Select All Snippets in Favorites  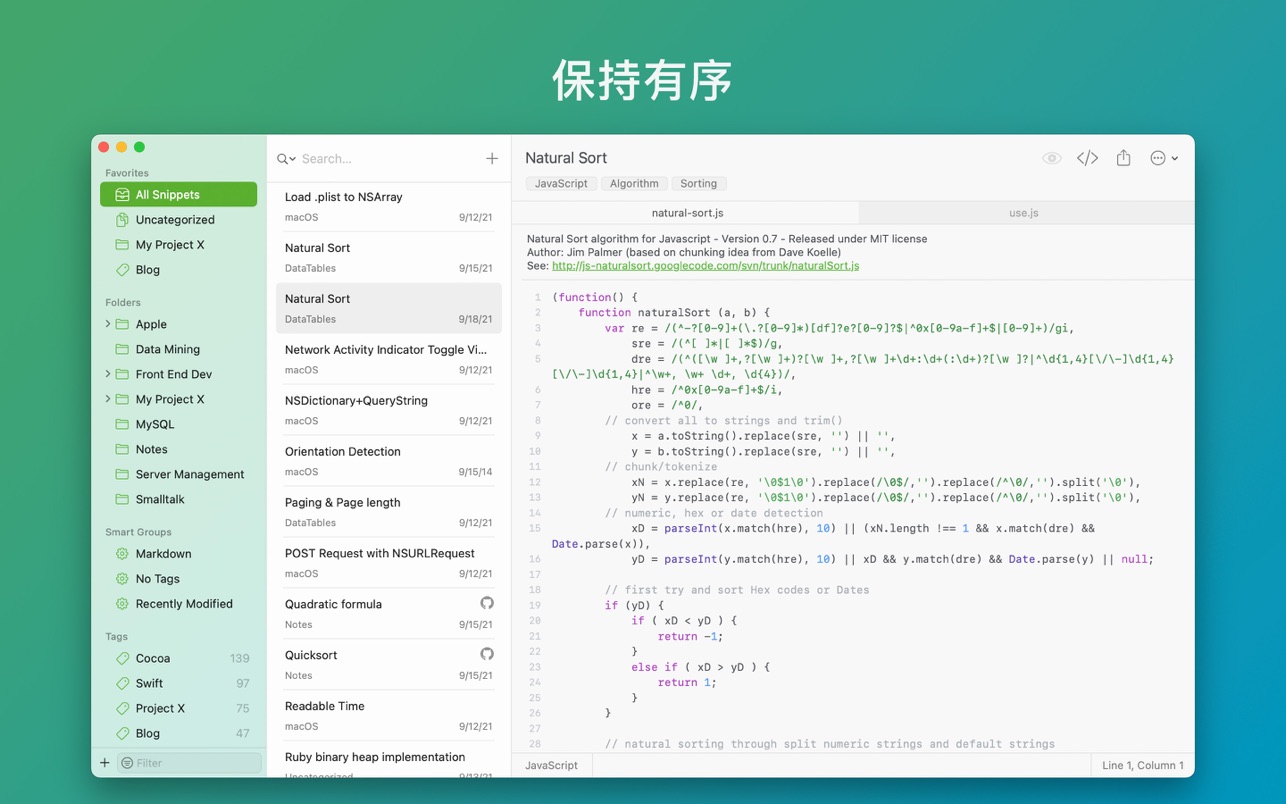click(178, 195)
